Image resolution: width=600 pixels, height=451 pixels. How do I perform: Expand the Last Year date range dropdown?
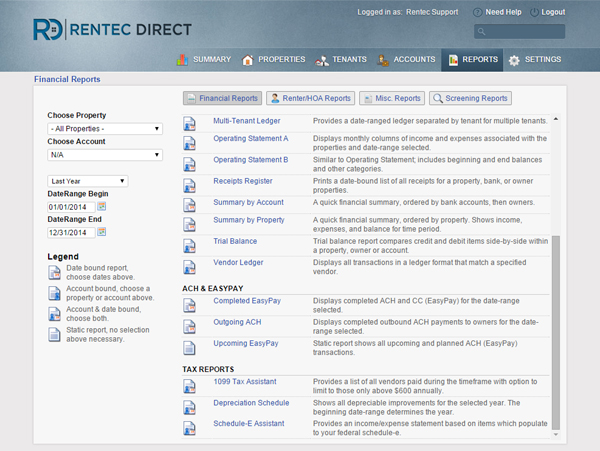88,181
